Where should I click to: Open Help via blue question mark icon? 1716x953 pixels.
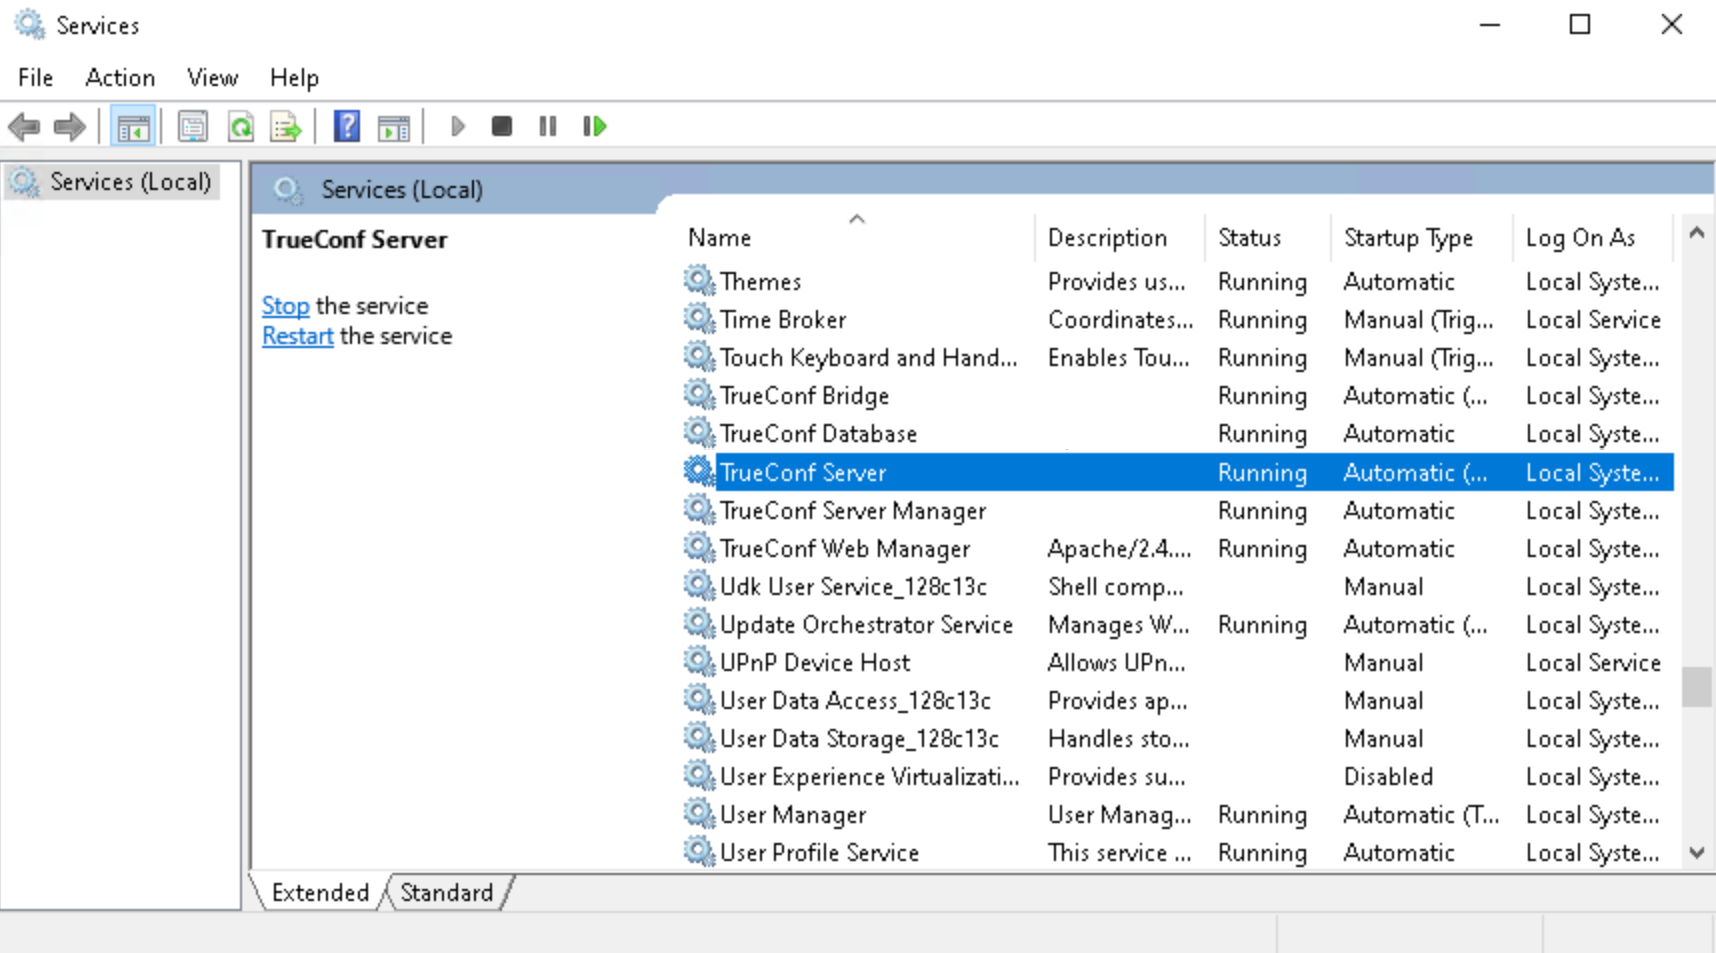(346, 127)
